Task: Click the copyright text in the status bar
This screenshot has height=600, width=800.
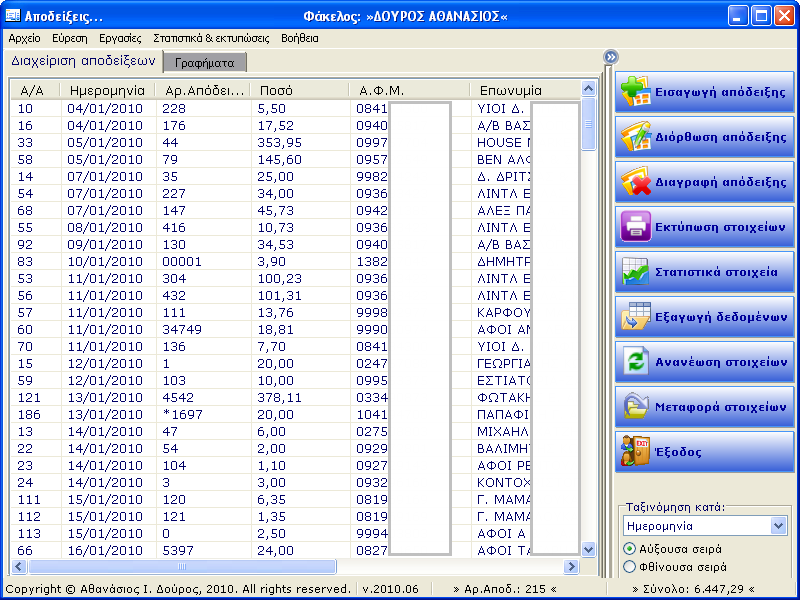Action: (x=178, y=589)
